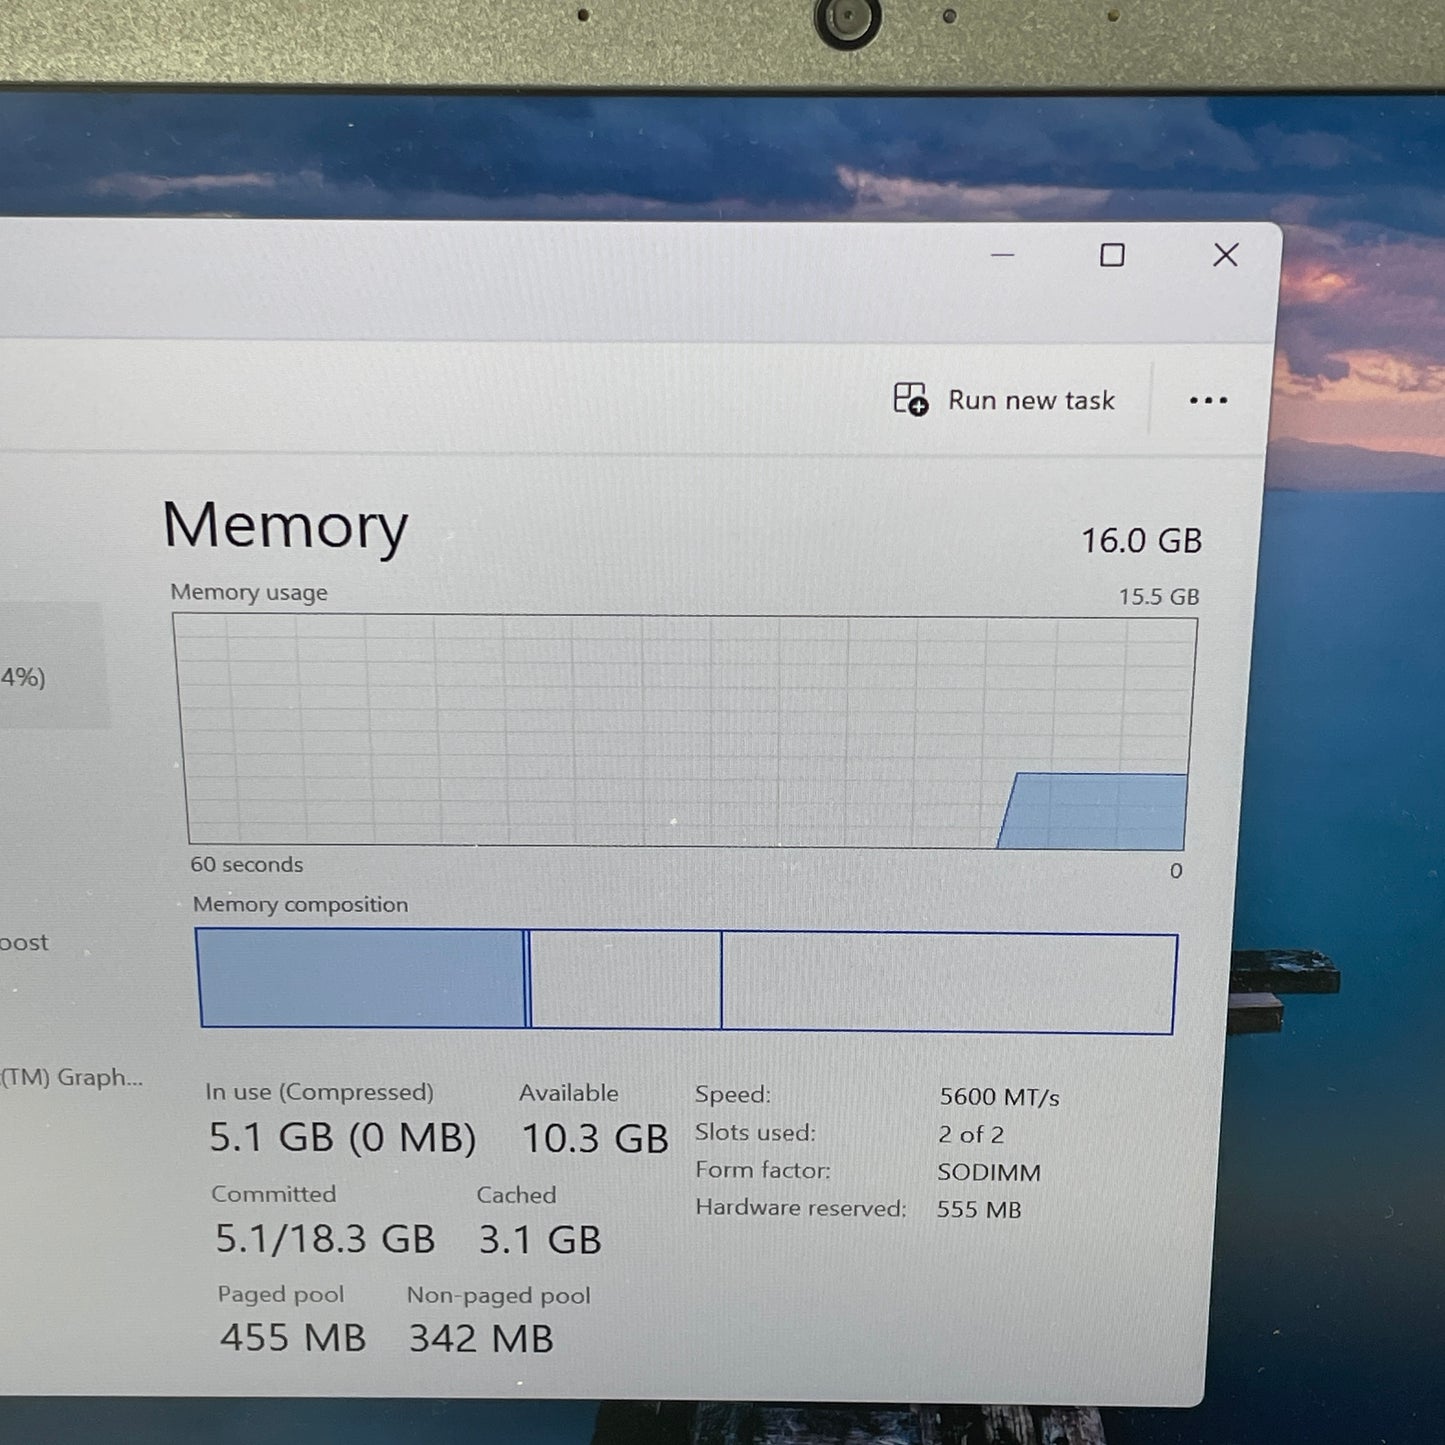Click the 'Memory usage' label
The width and height of the screenshot is (1445, 1445).
coord(249,592)
